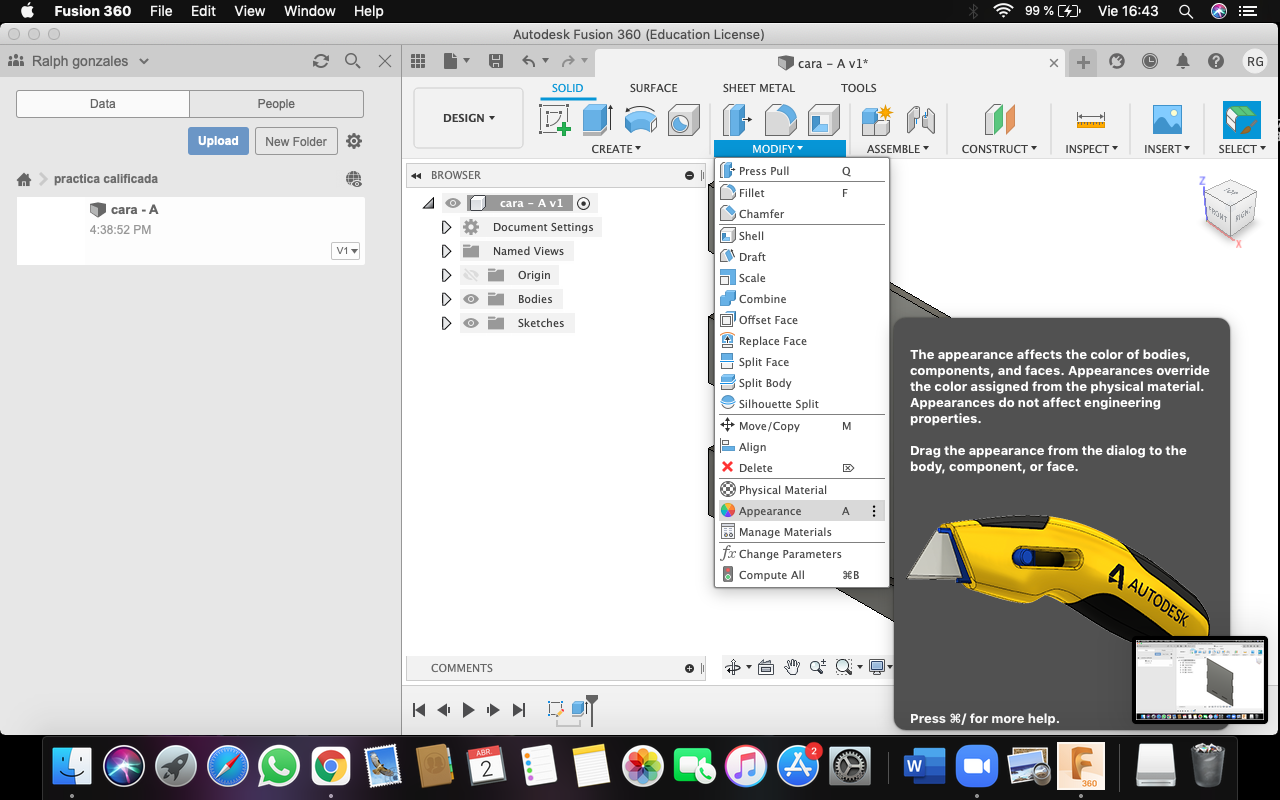Toggle visibility of cara - A v1

coord(453,203)
